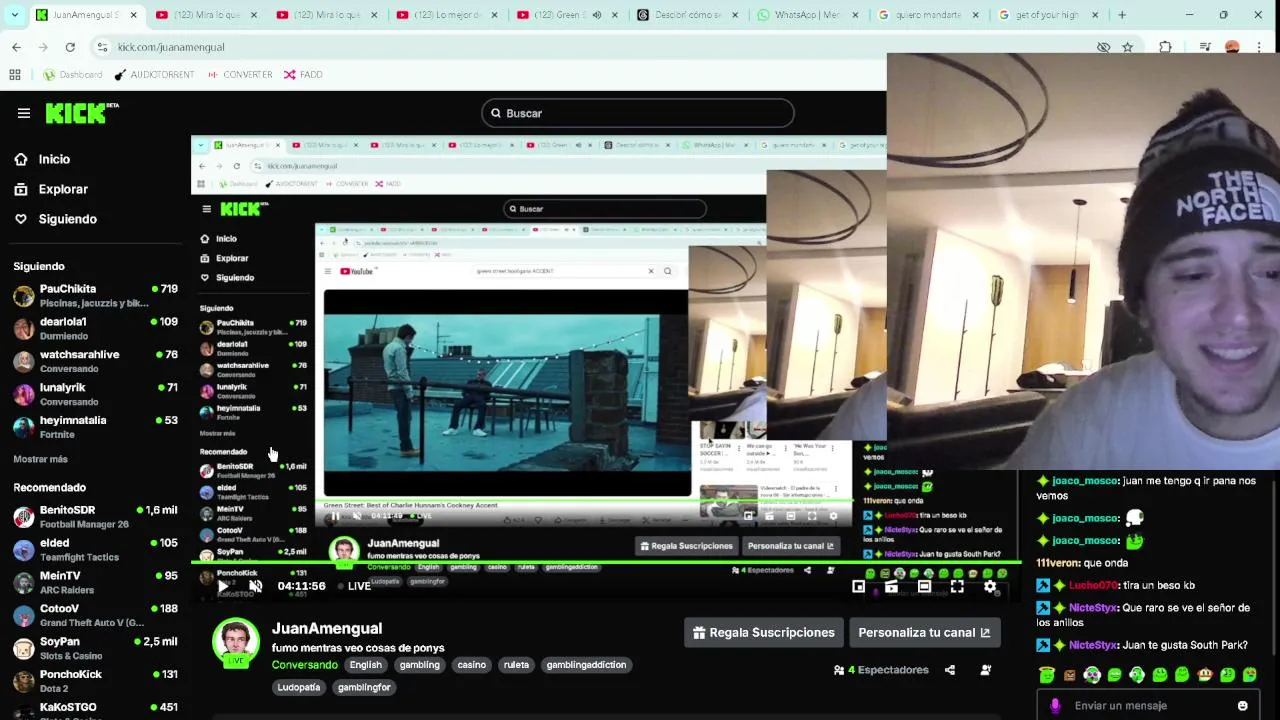Open the chat emoji picker
The width and height of the screenshot is (1280, 720).
(1242, 706)
